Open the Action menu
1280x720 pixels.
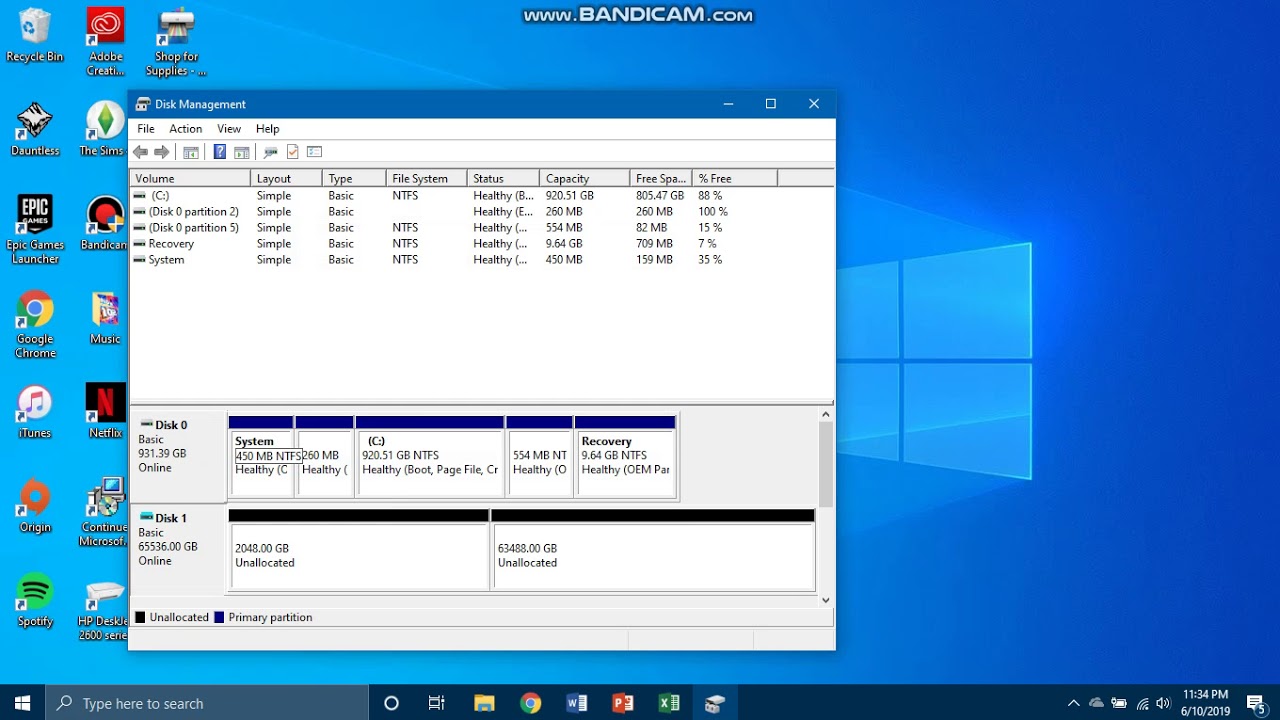point(186,129)
